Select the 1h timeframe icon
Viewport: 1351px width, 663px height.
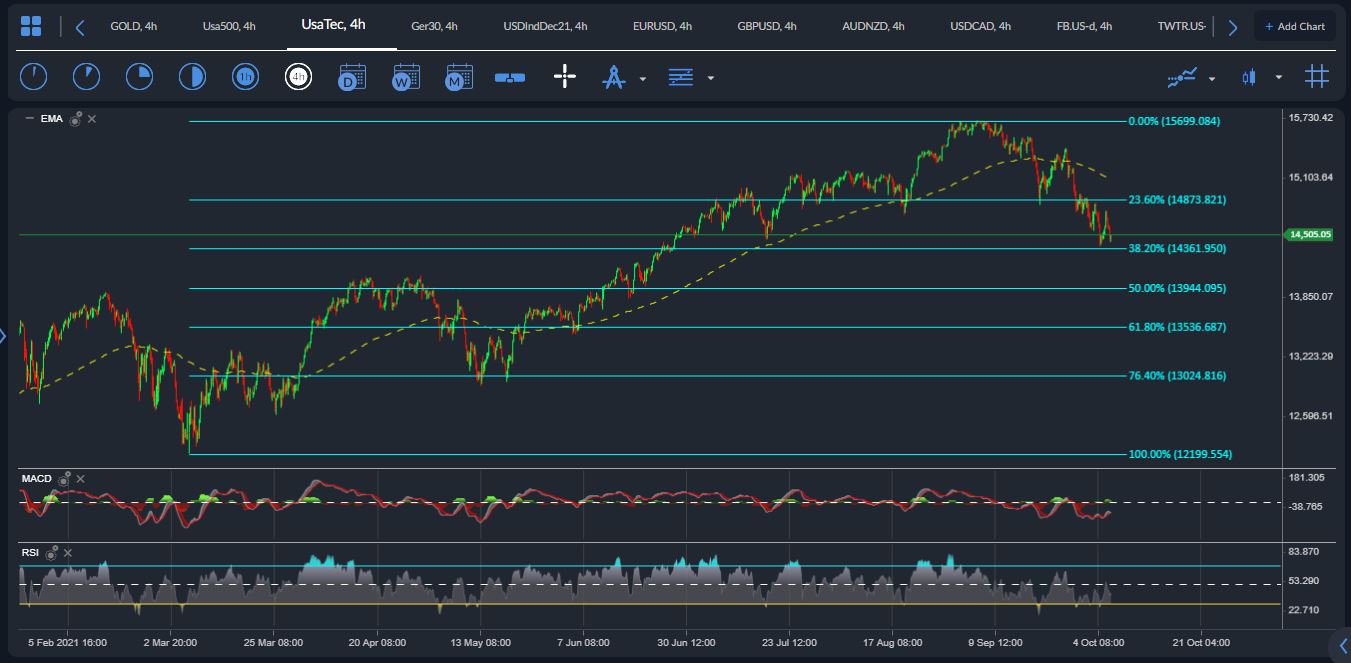point(245,77)
